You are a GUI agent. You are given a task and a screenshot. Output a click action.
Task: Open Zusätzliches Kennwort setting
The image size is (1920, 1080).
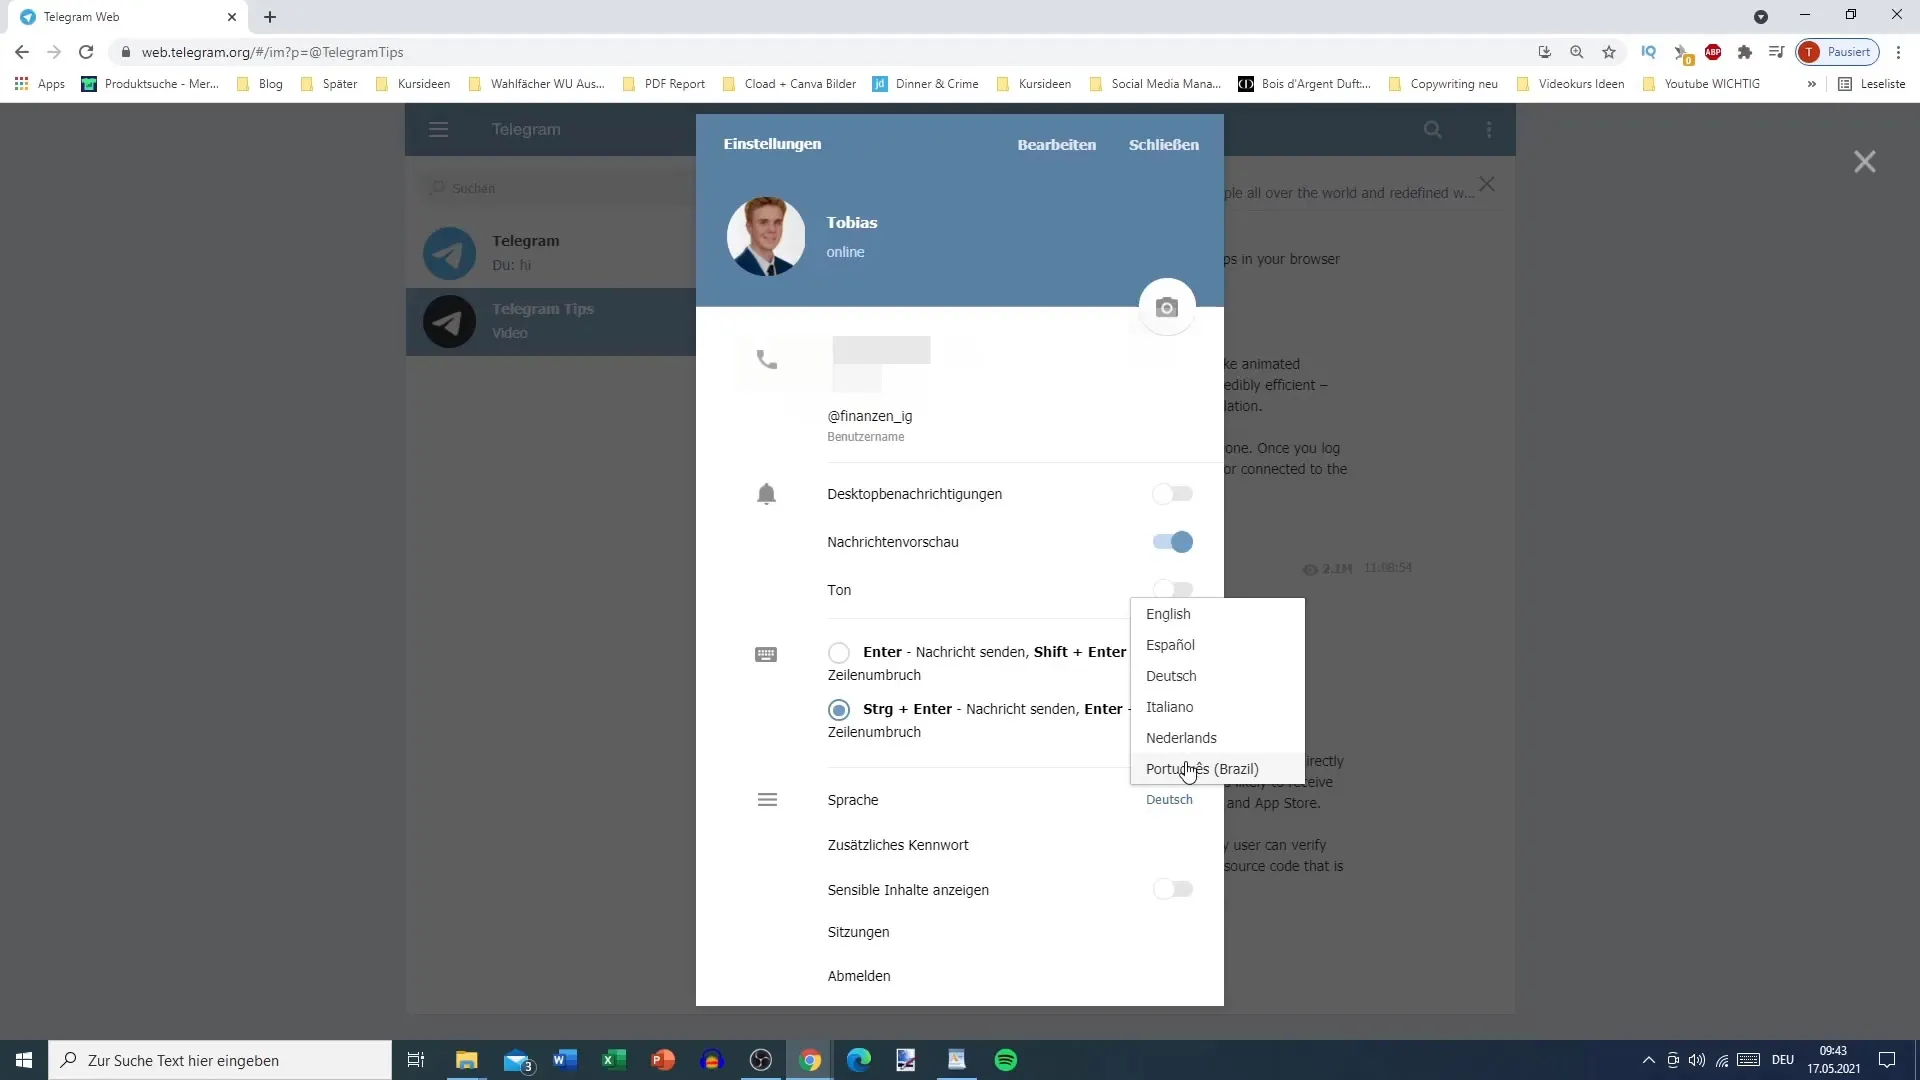pyautogui.click(x=898, y=845)
